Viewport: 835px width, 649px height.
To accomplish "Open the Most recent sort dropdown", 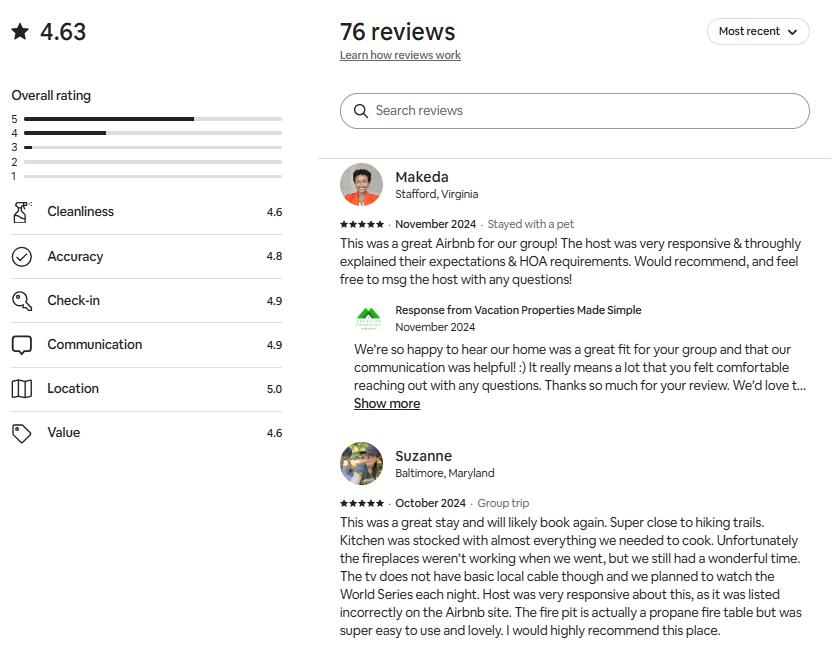I will (x=758, y=32).
